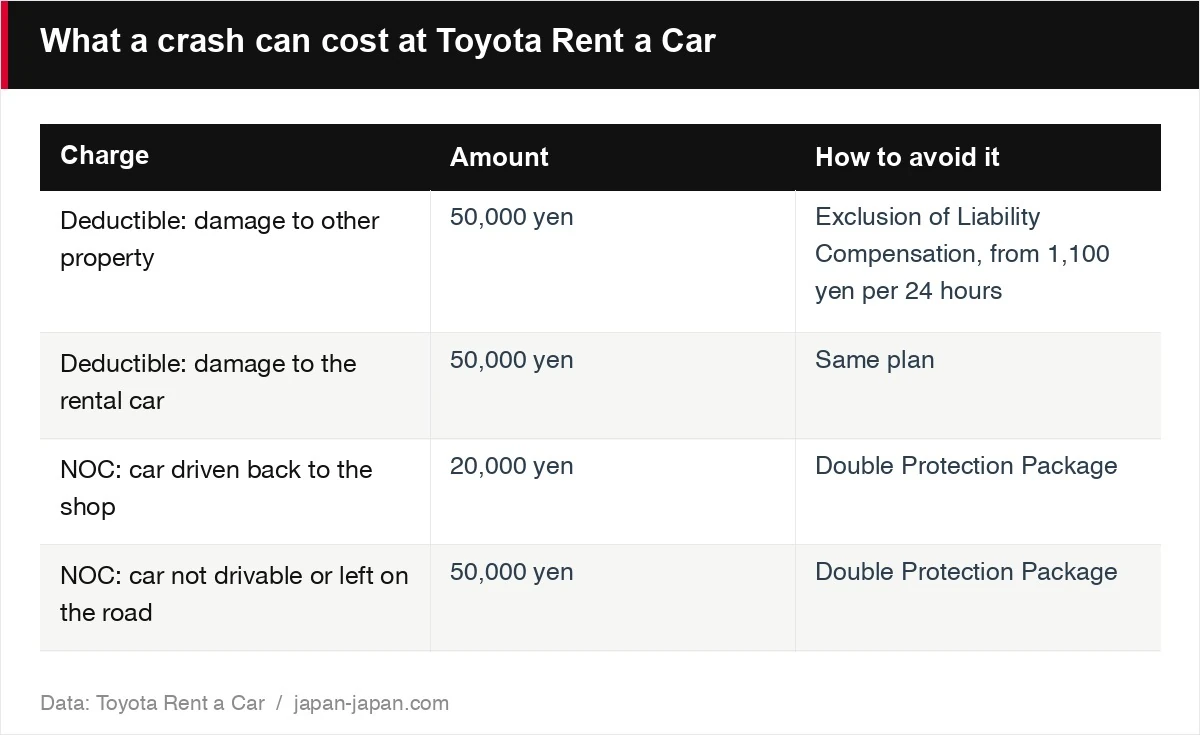The image size is (1200, 735).
Task: Click the 'Data: Toyota Rent a Car' source note
Action: point(153,703)
